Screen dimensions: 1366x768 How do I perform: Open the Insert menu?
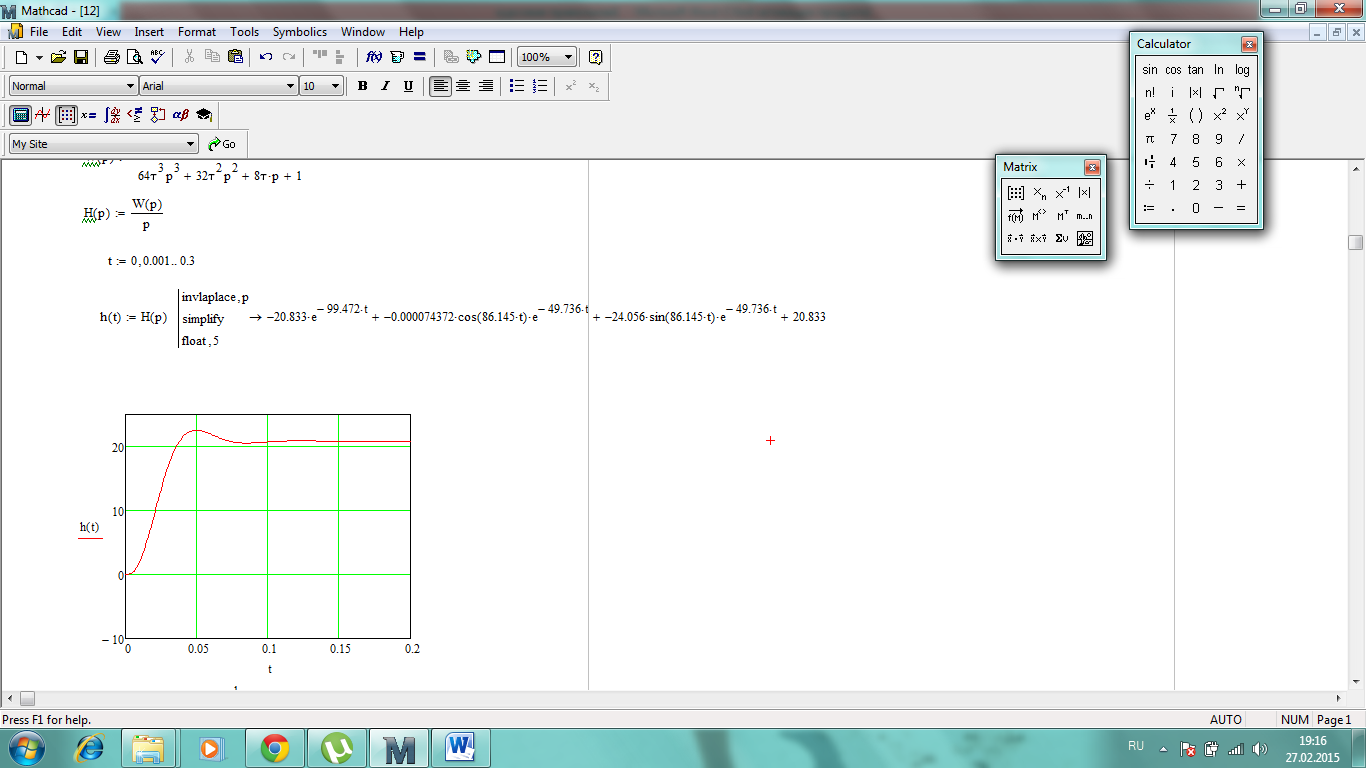click(x=149, y=32)
